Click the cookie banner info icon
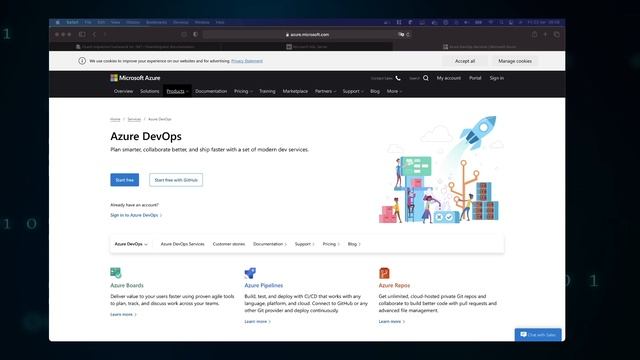The image size is (640, 360). point(82,61)
